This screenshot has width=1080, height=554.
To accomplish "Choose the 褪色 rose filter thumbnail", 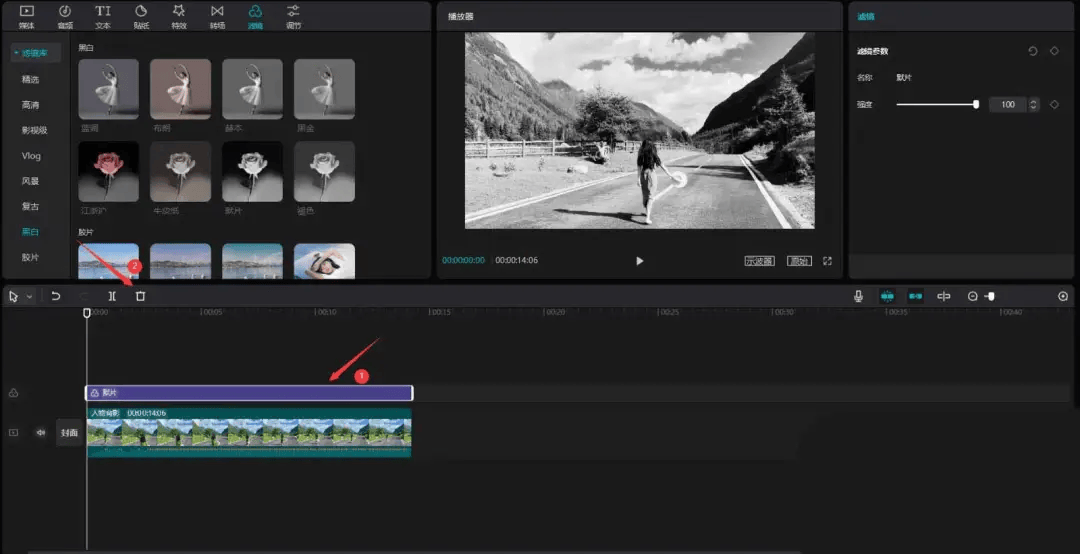I will (x=324, y=172).
